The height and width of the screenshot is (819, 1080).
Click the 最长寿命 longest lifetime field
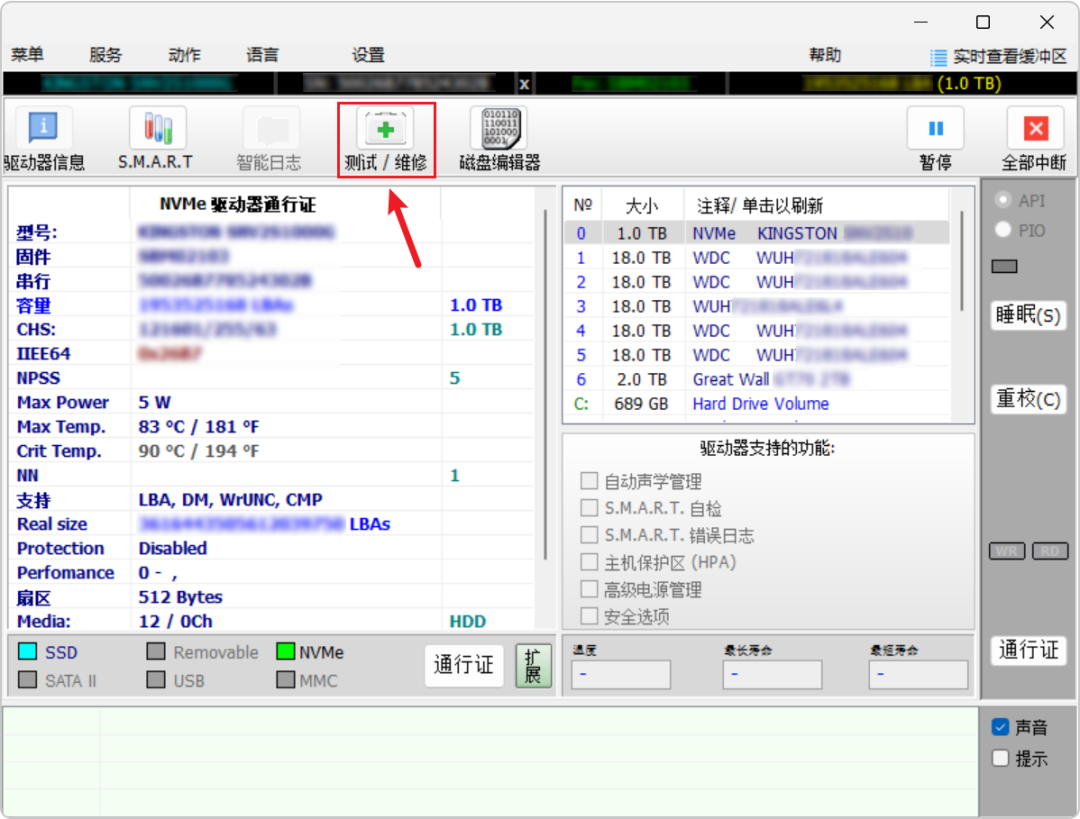pos(772,674)
